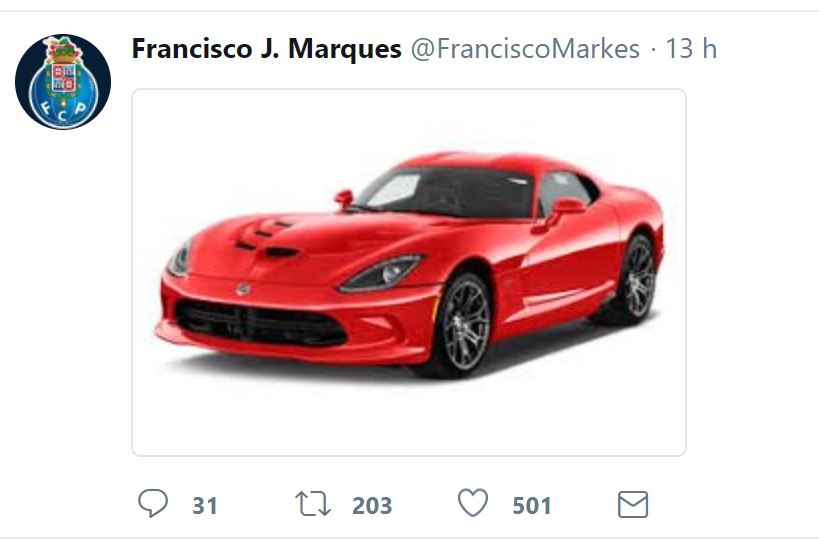Click the retweet count 203
The width and height of the screenshot is (819, 552).
[372, 505]
